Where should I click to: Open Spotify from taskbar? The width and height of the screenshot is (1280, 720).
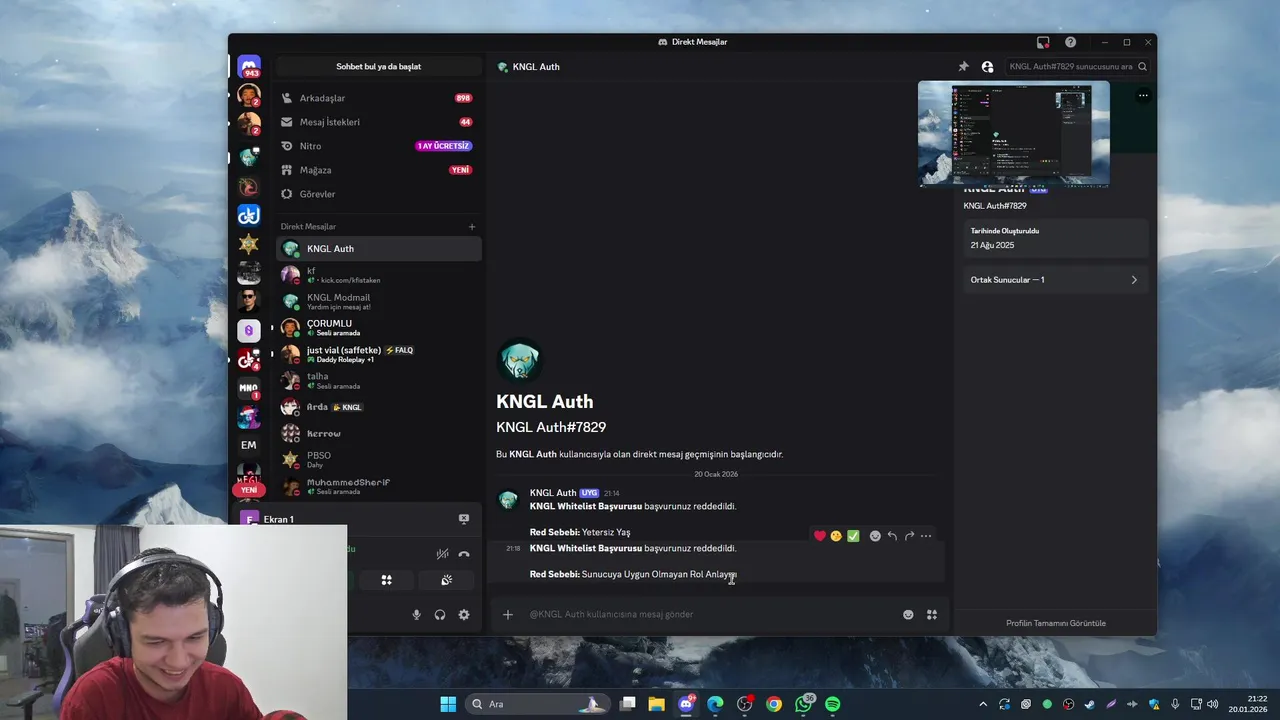point(832,704)
